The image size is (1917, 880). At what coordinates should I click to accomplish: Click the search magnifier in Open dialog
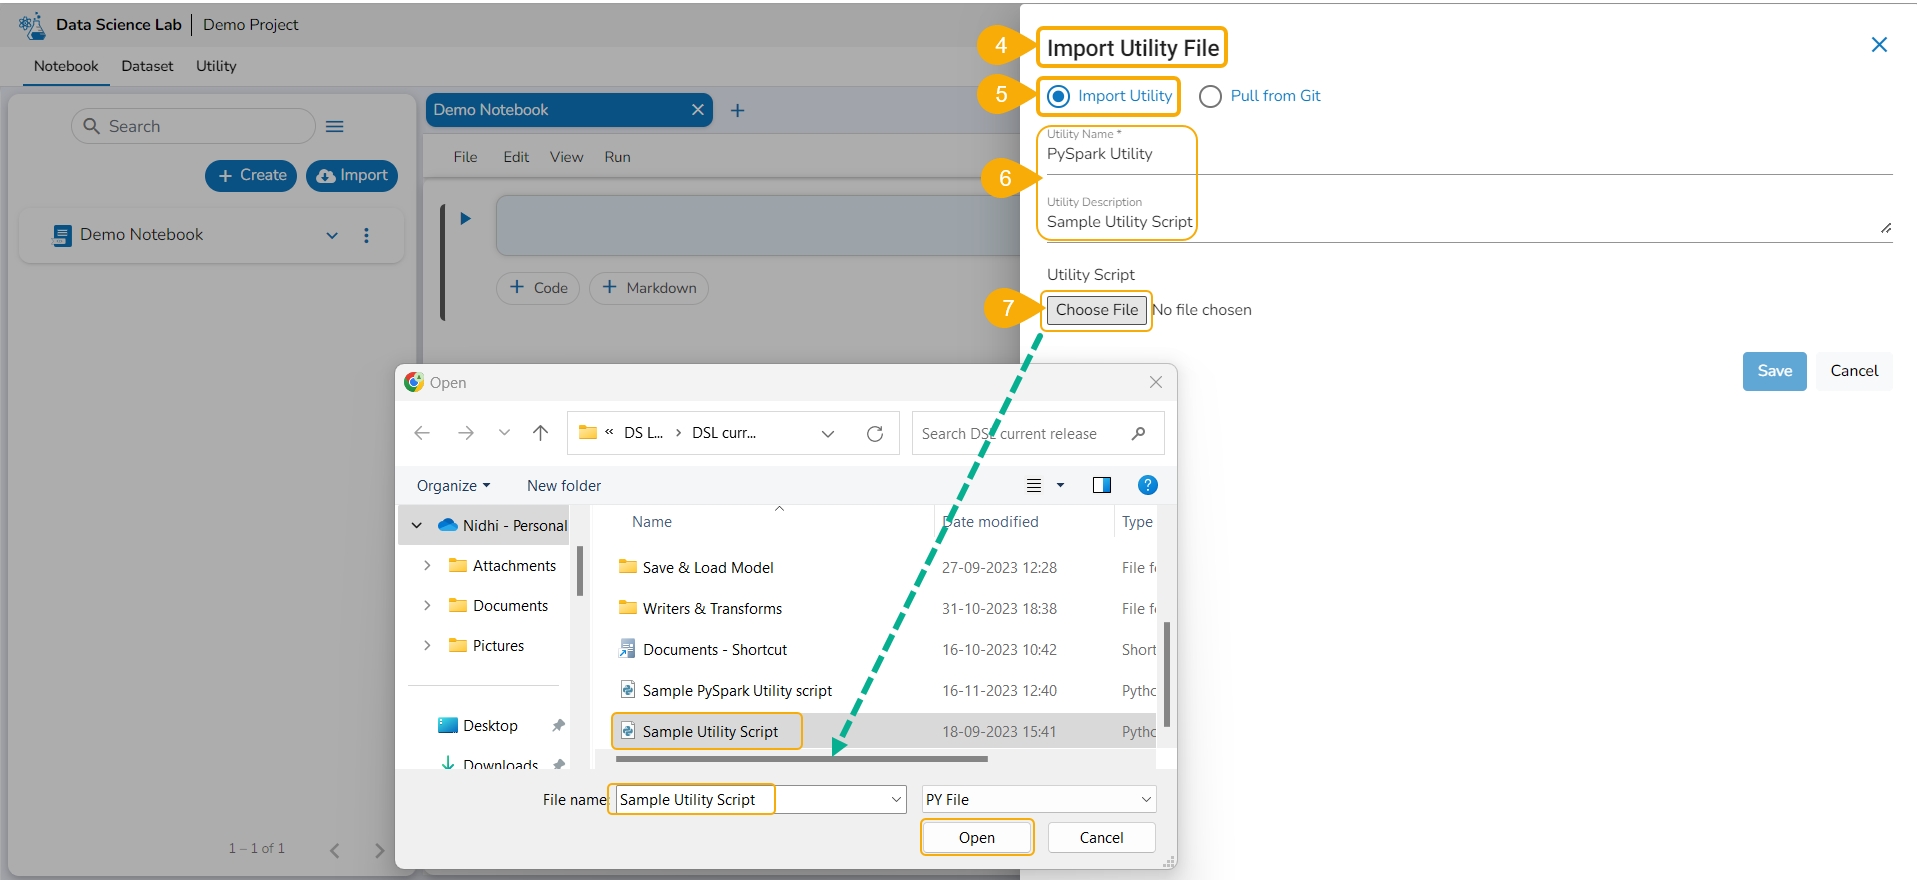(1138, 433)
